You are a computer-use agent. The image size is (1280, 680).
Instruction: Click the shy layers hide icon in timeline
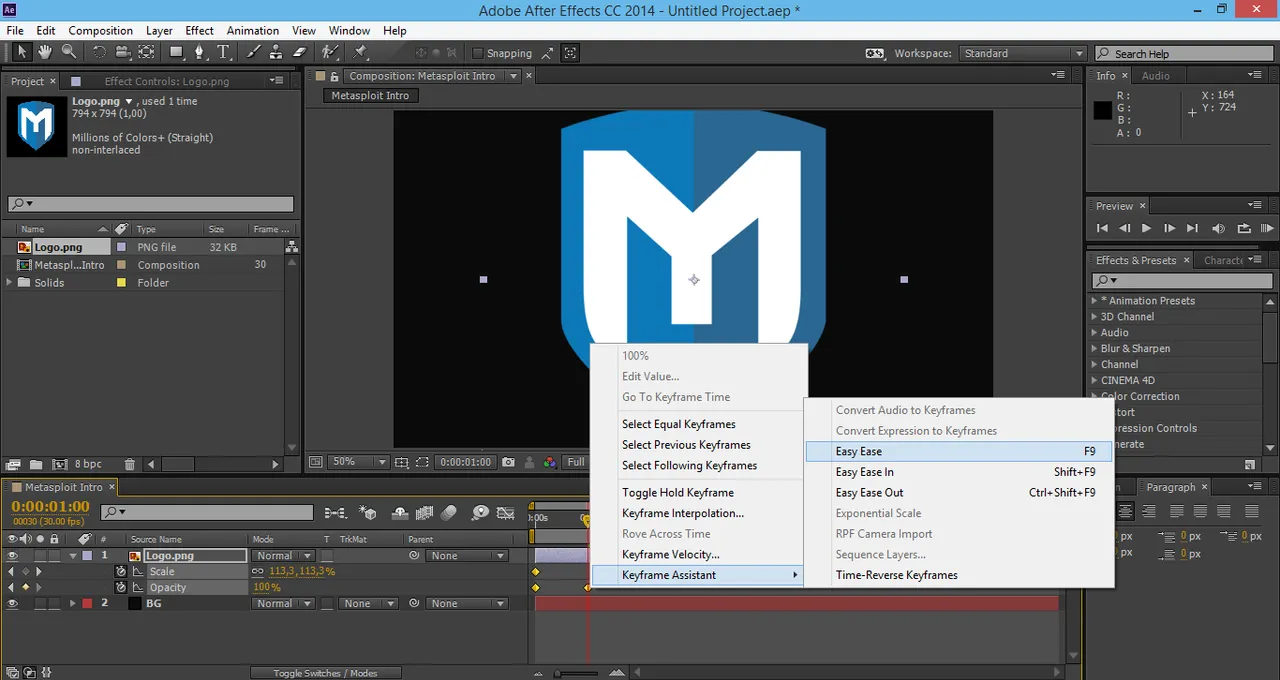coord(400,513)
